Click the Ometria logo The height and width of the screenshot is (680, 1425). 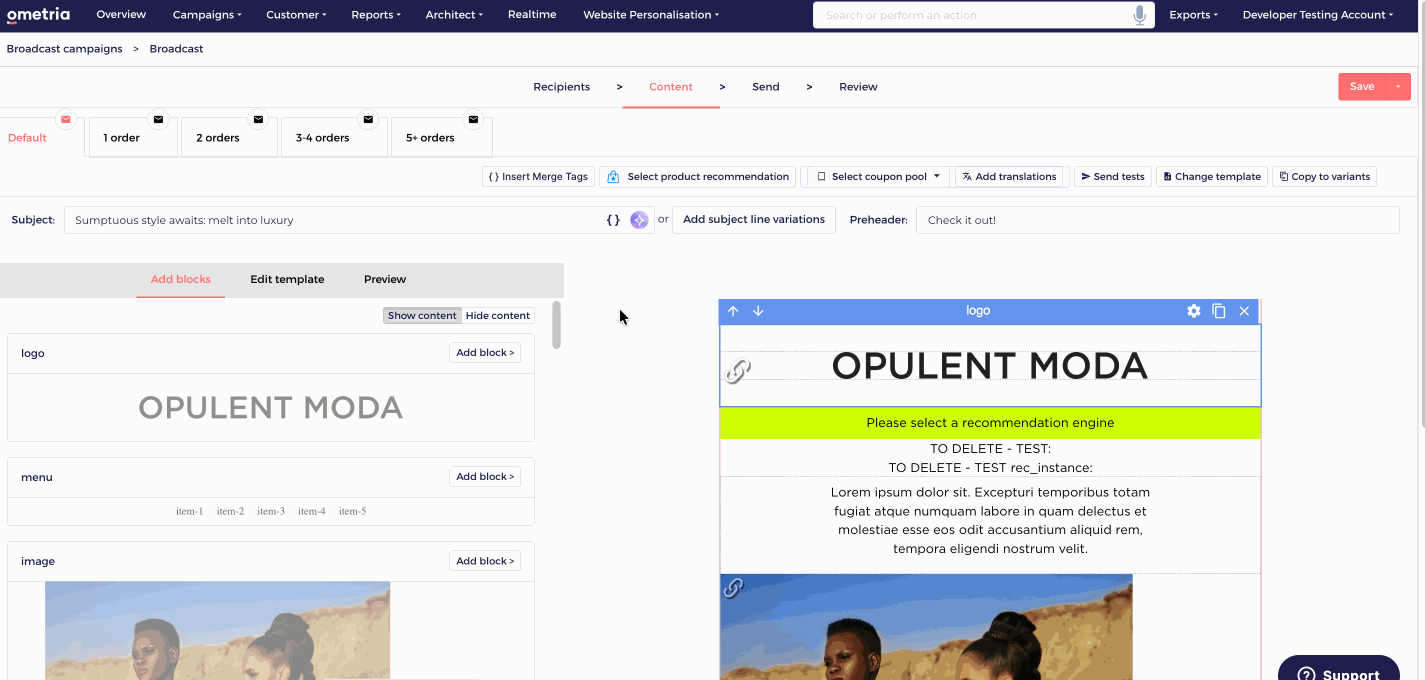[x=40, y=15]
